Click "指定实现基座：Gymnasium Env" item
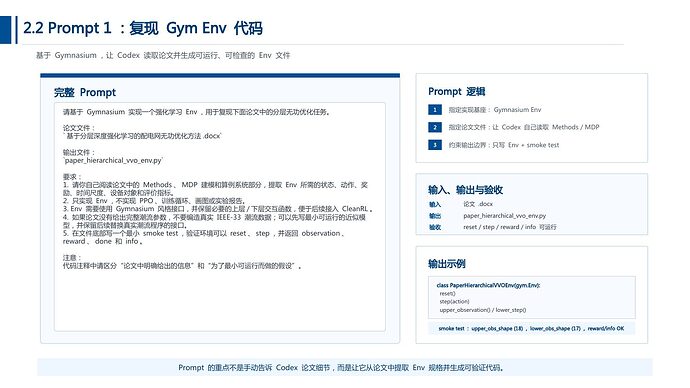The height and width of the screenshot is (388, 690). (x=495, y=110)
